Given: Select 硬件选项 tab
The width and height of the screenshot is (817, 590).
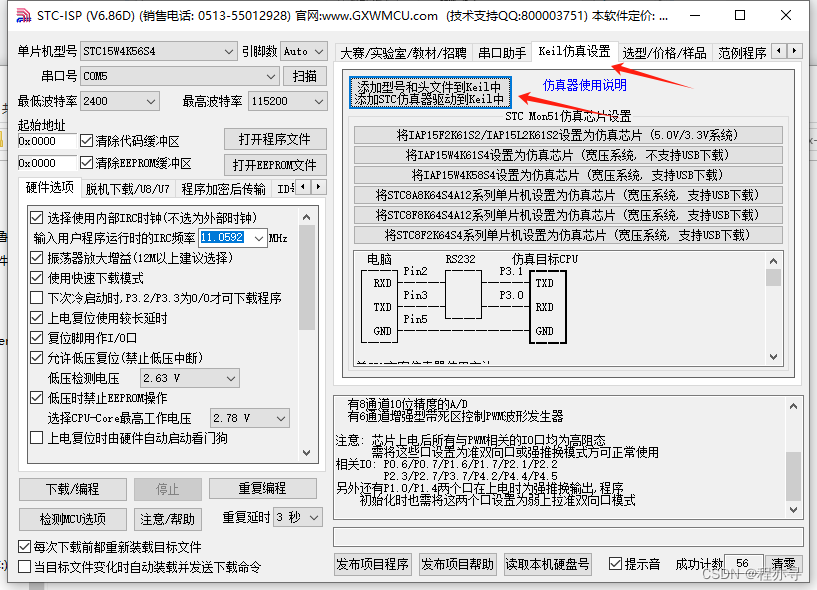Looking at the screenshot, I should tap(49, 187).
